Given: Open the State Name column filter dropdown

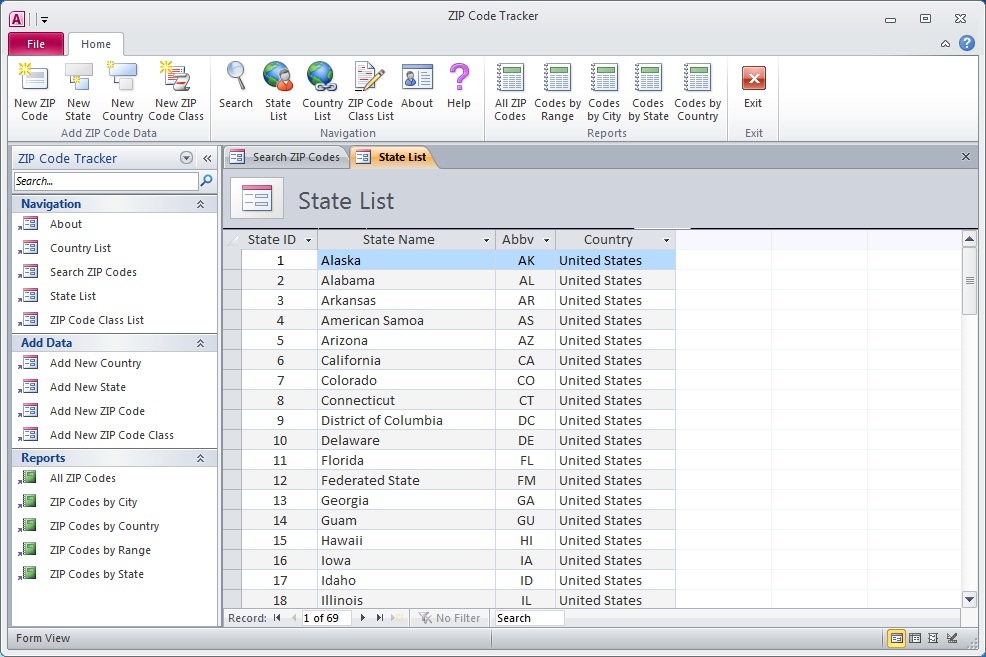Looking at the screenshot, I should pyautogui.click(x=486, y=240).
